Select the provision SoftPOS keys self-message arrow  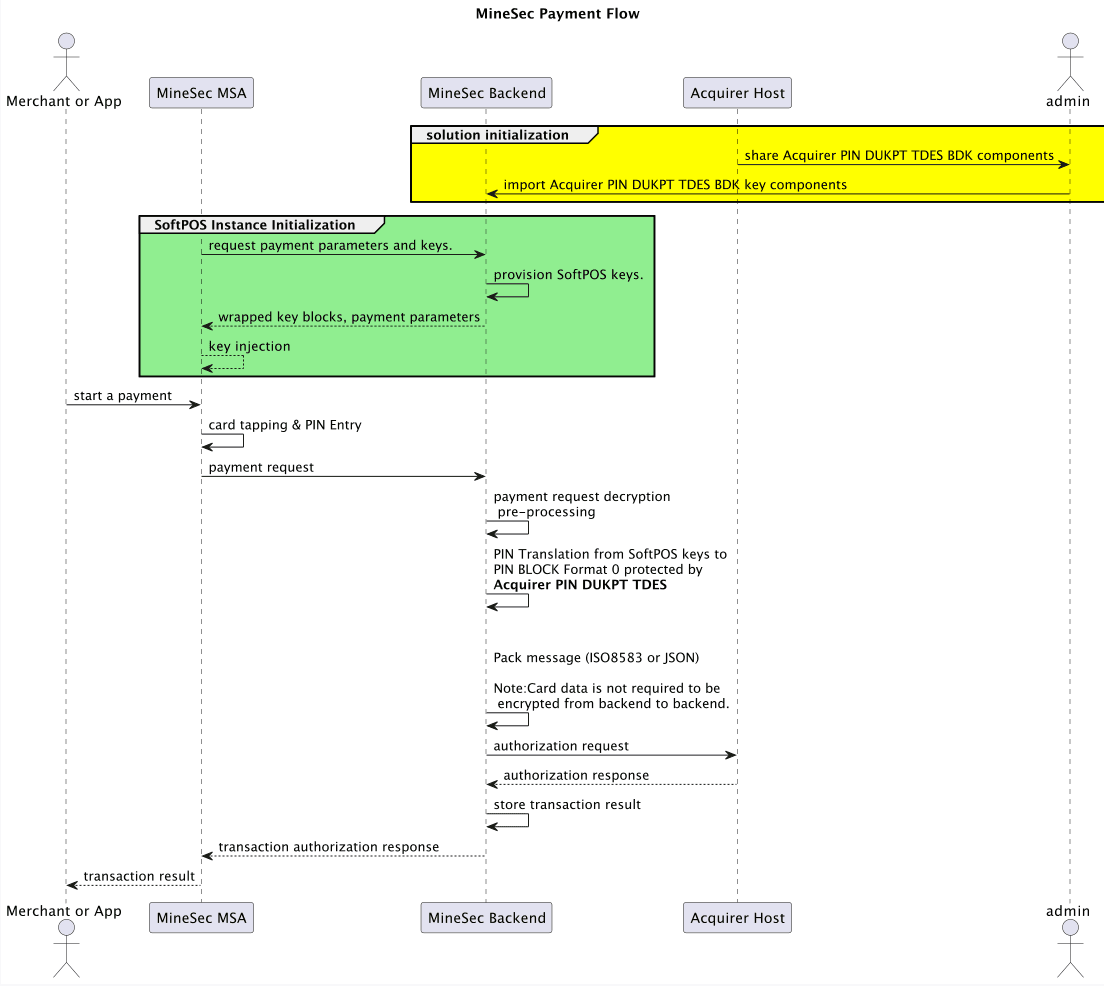pyautogui.click(x=505, y=289)
